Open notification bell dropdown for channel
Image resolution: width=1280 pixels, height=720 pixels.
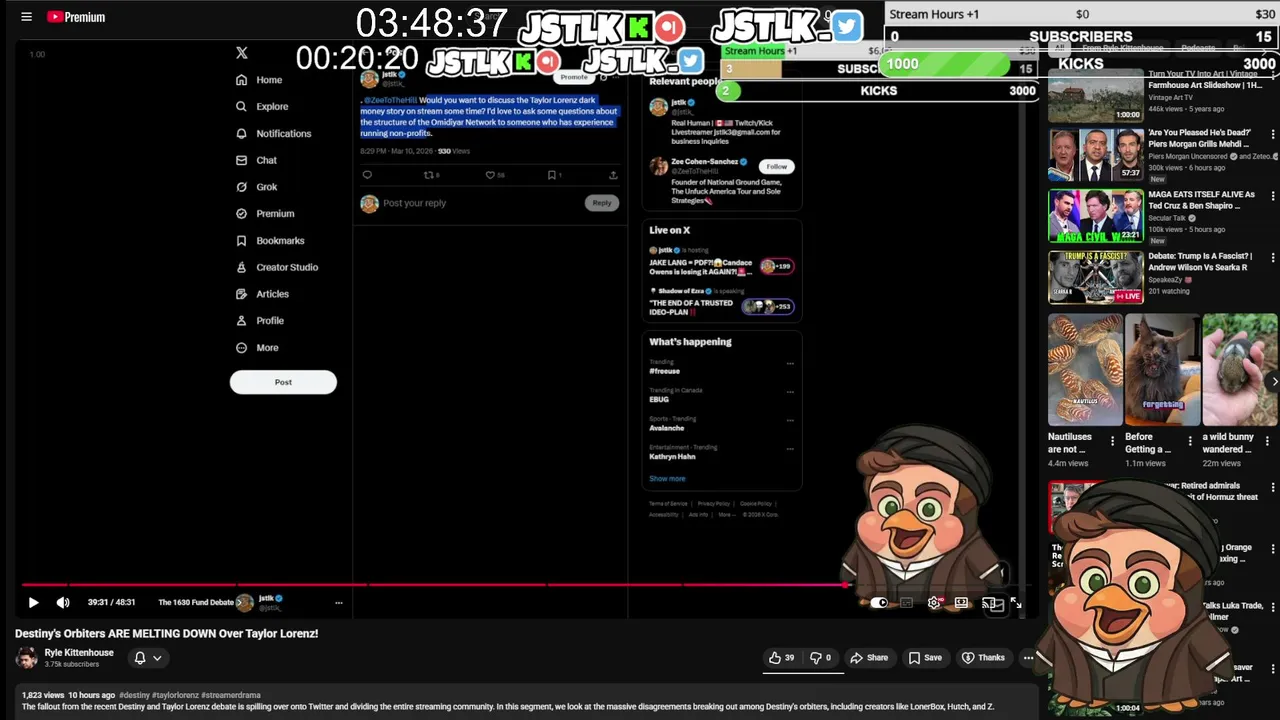pos(147,658)
